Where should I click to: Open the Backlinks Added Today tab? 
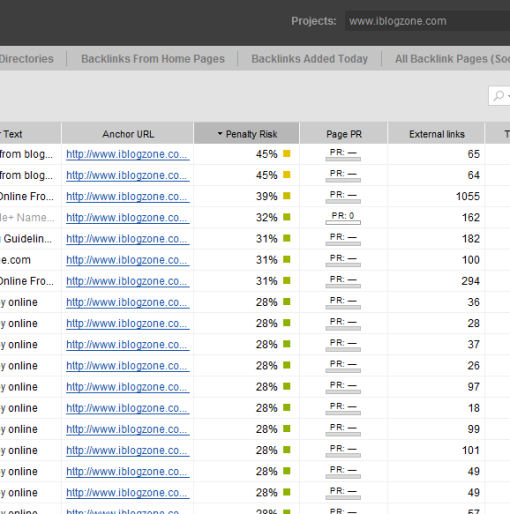coord(310,59)
